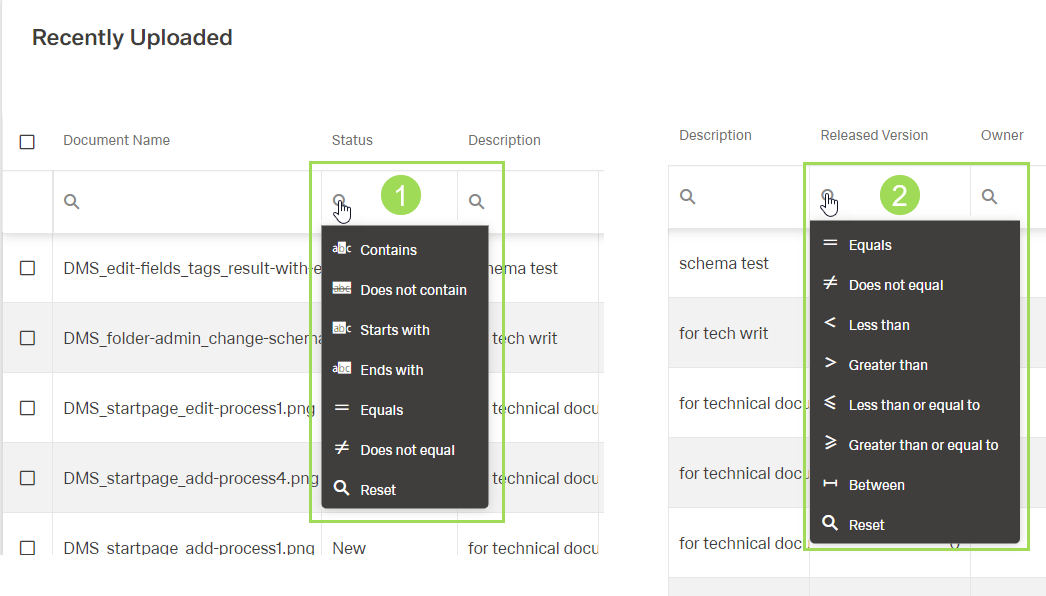Click search icon under Owner column

(x=989, y=197)
